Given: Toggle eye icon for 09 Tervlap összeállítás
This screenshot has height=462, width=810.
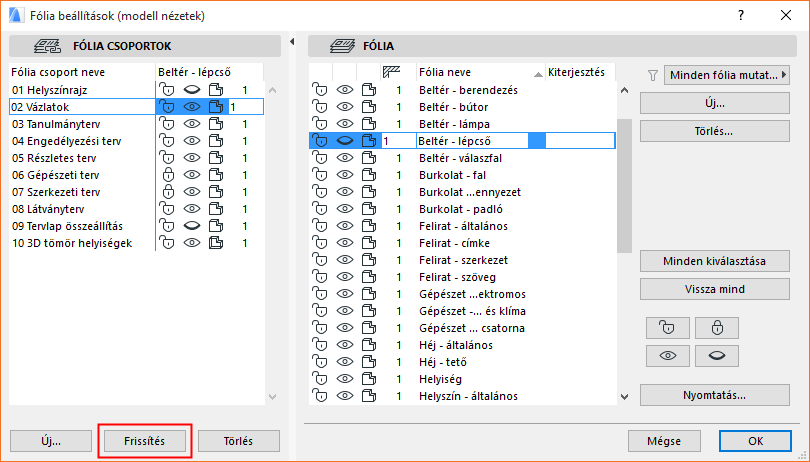Looking at the screenshot, I should [x=191, y=226].
